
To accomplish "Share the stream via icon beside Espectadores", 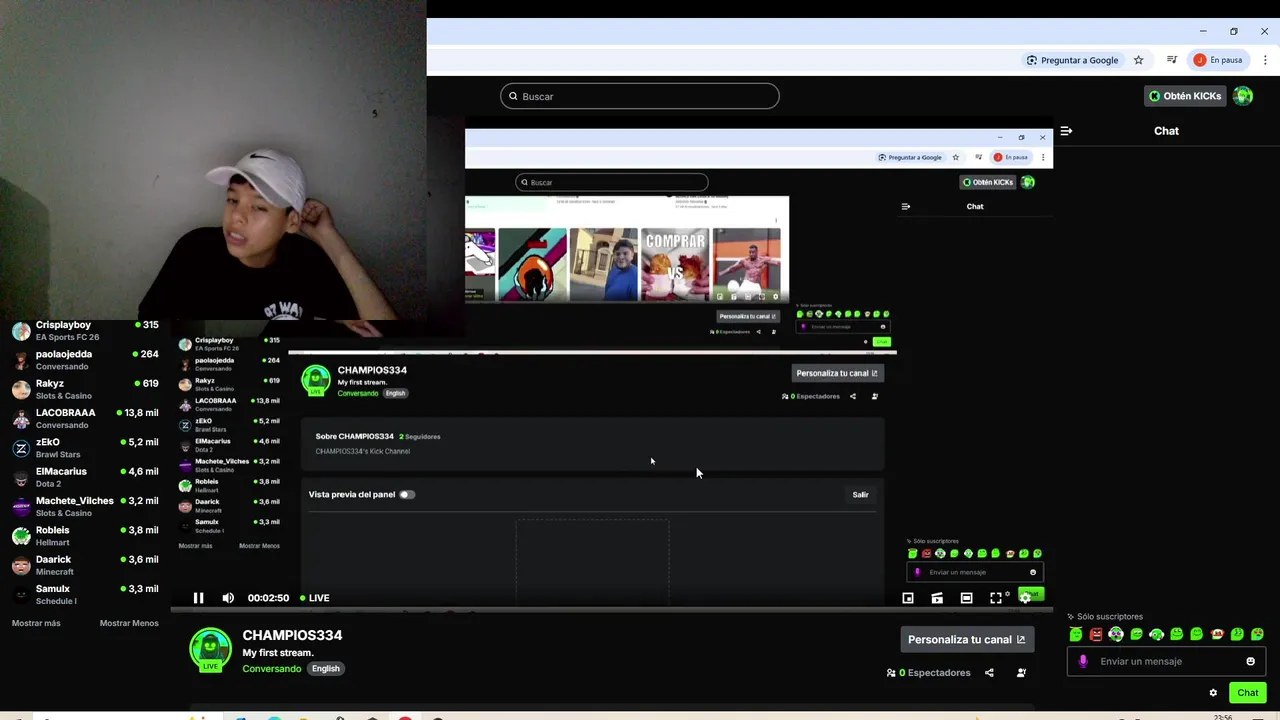I will 989,673.
